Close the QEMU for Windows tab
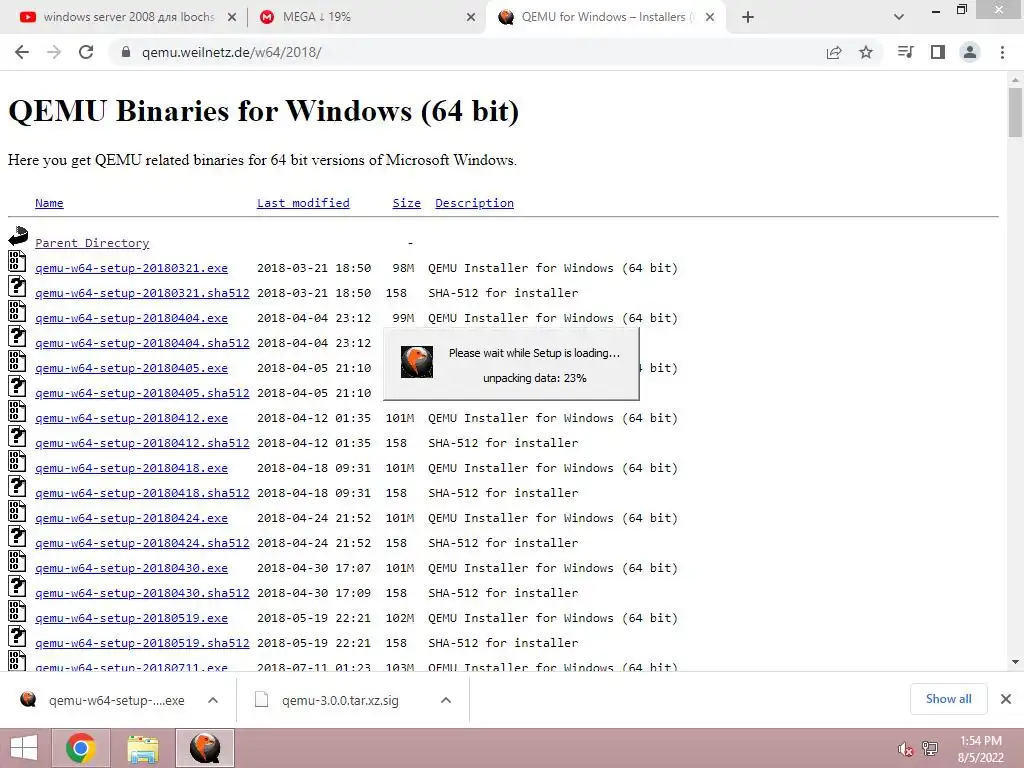The image size is (1024, 768). point(710,18)
